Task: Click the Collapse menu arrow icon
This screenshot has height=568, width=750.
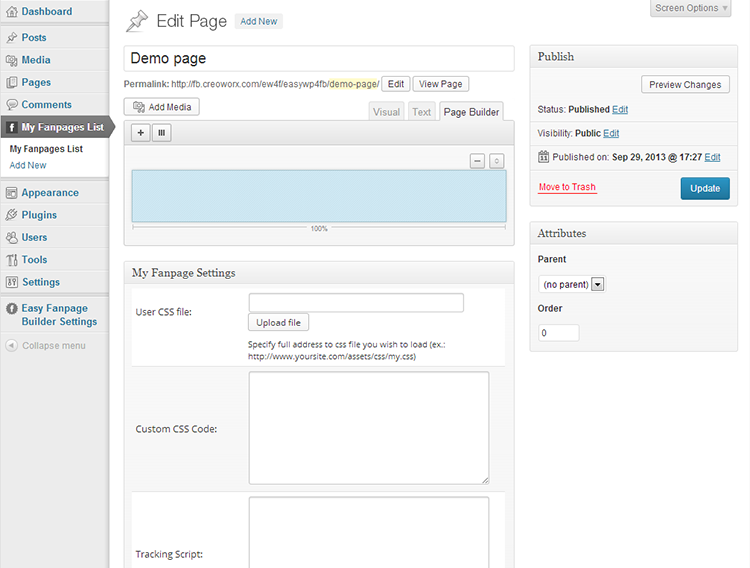Action: pos(11,345)
